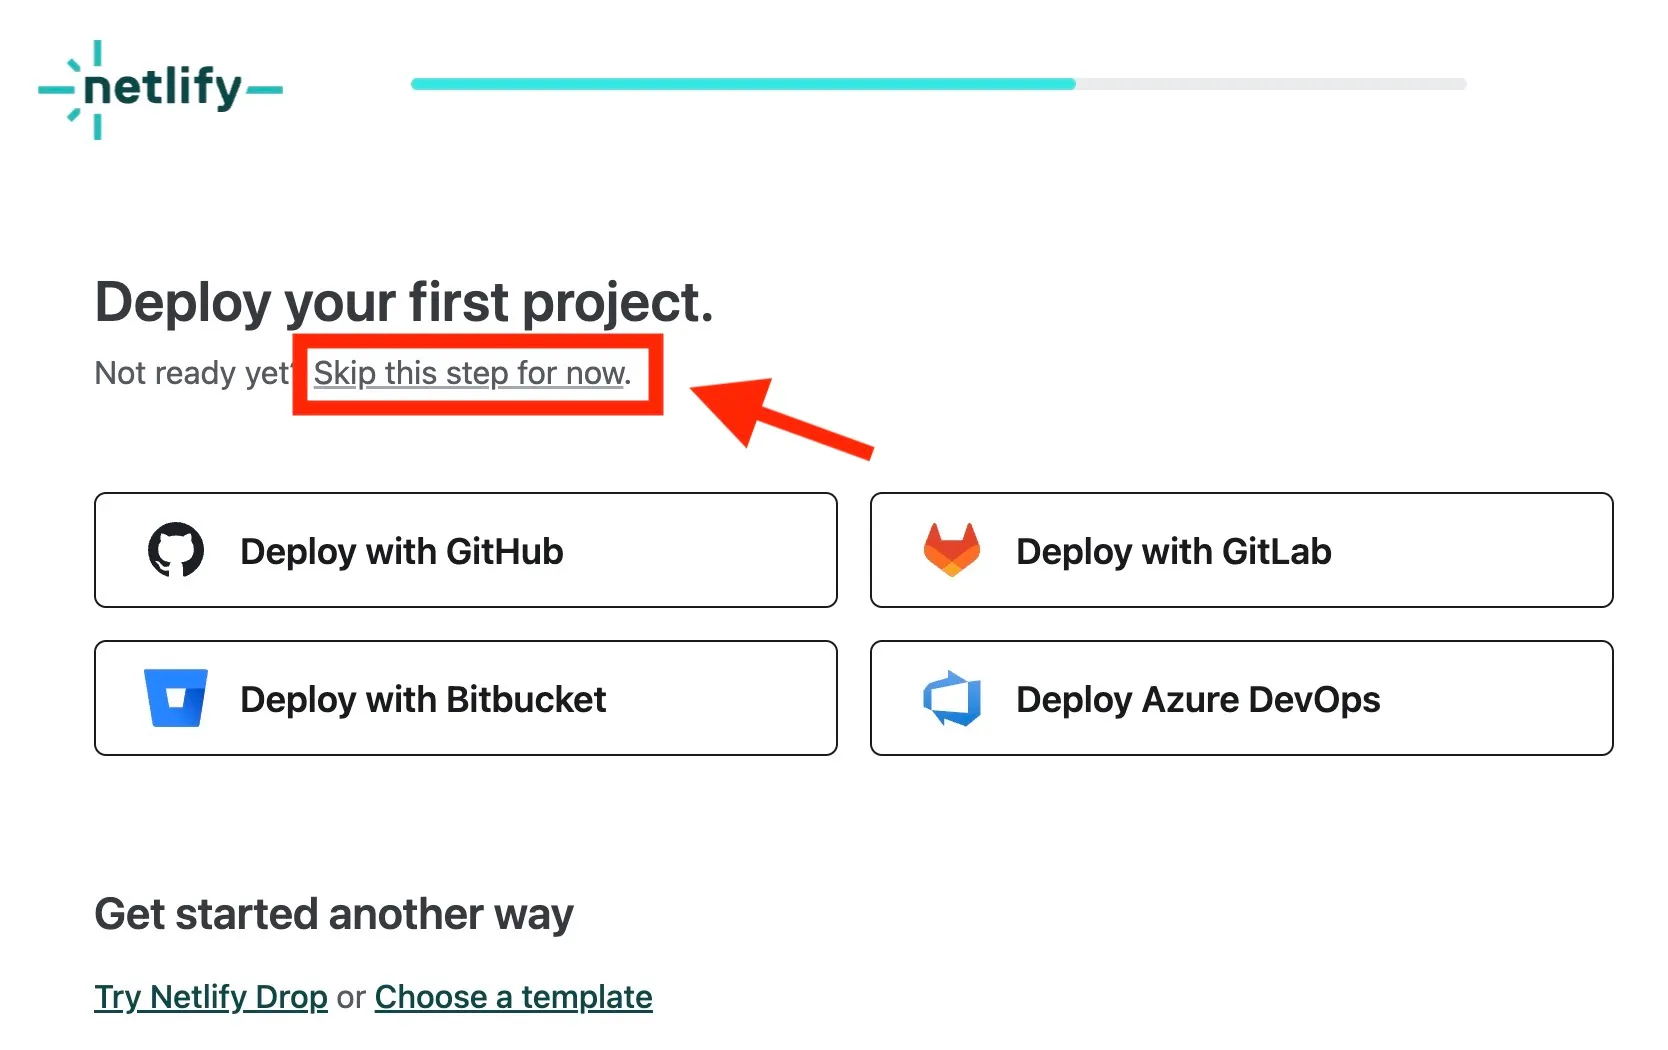1668x1050 pixels.
Task: Click the GitLab fox icon
Action: point(952,550)
